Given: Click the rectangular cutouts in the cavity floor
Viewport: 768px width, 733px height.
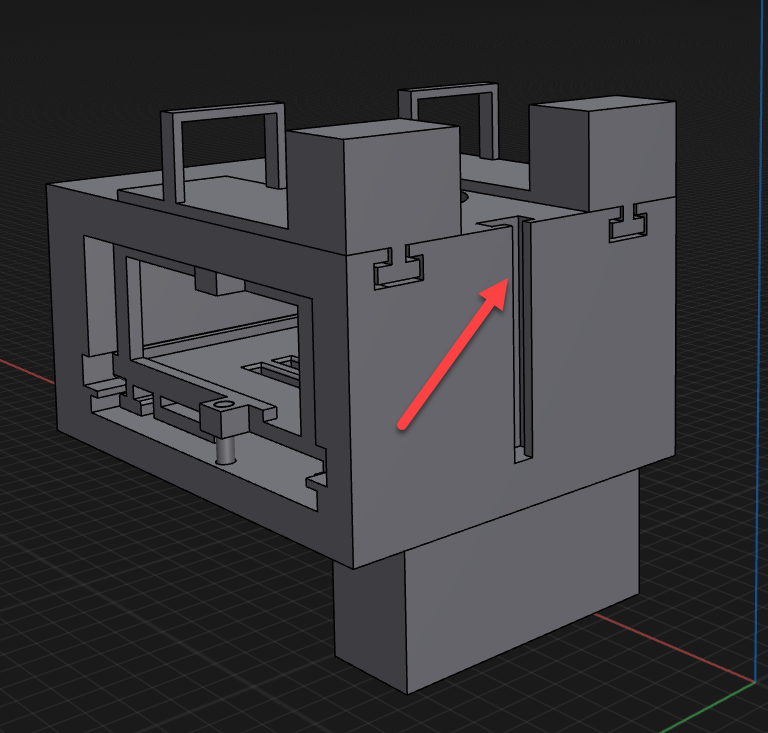Looking at the screenshot, I should click(x=280, y=366).
